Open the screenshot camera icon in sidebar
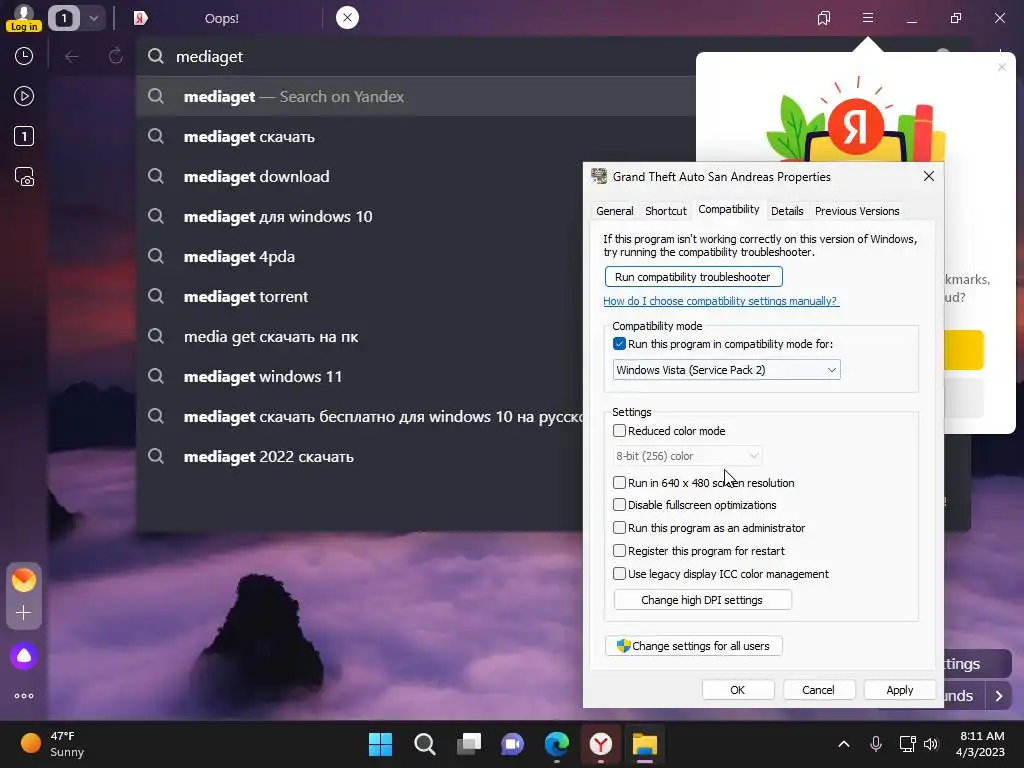The width and height of the screenshot is (1024, 768). tap(24, 177)
